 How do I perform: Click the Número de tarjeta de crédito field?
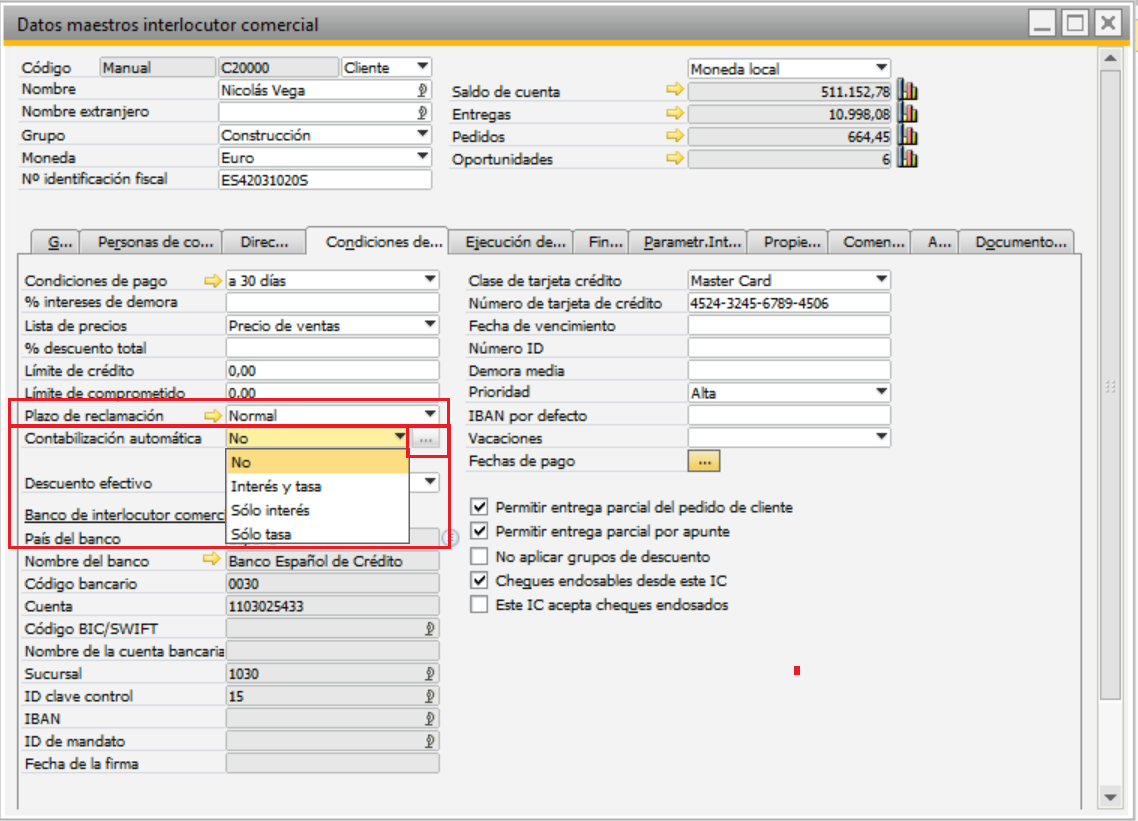pos(788,303)
